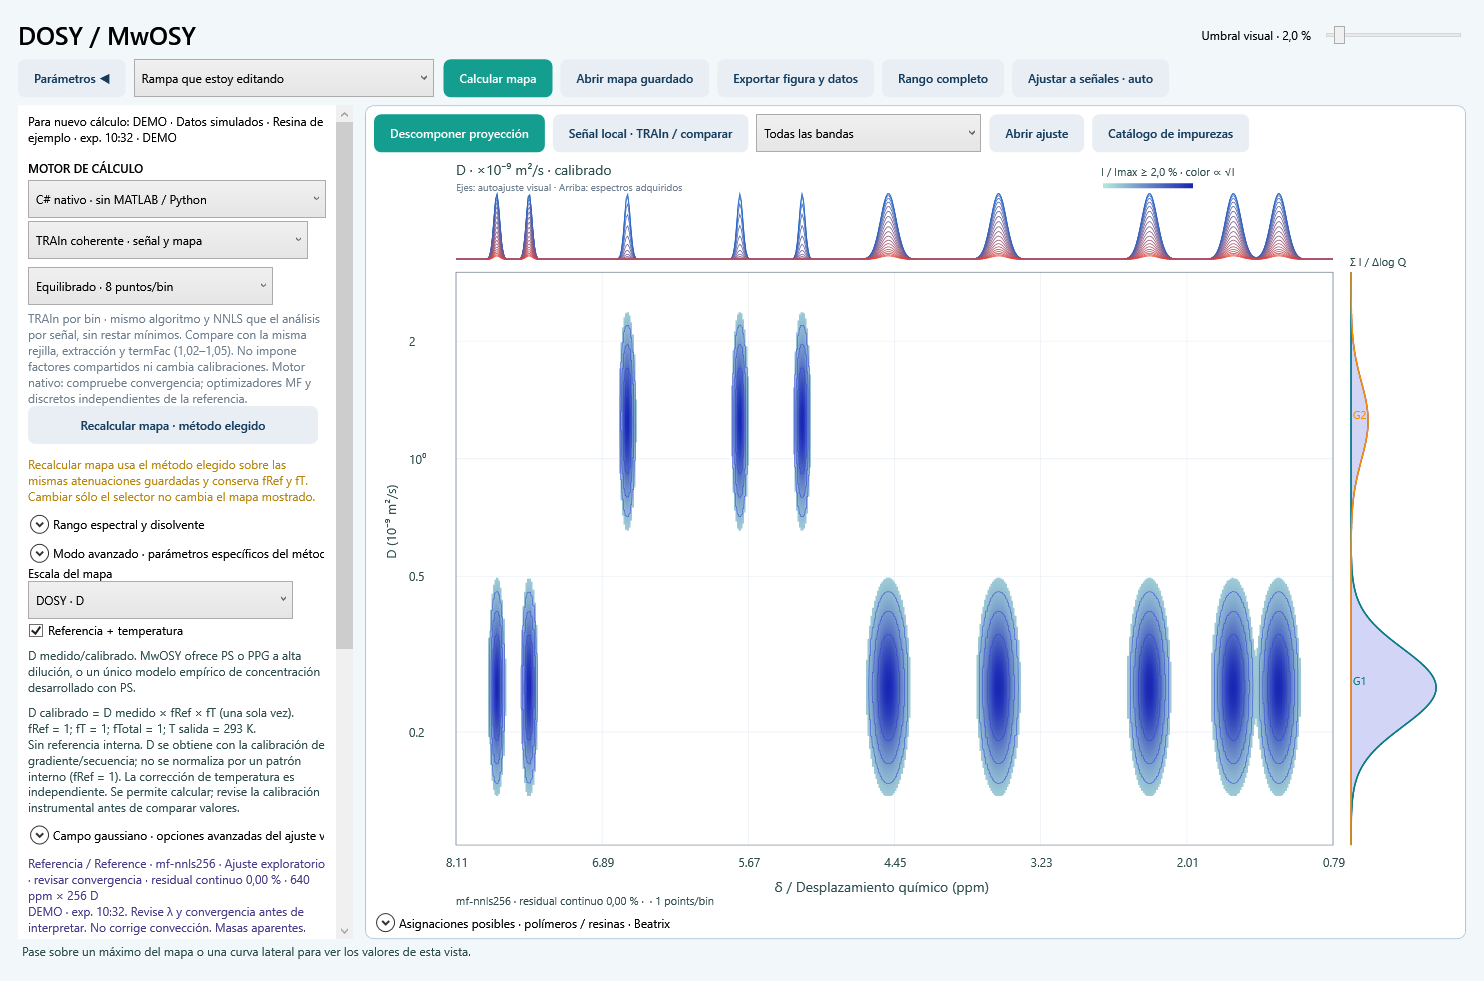
Task: Open the 'C# nativo · sin MATLAB / Python' dropdown
Action: [x=177, y=200]
